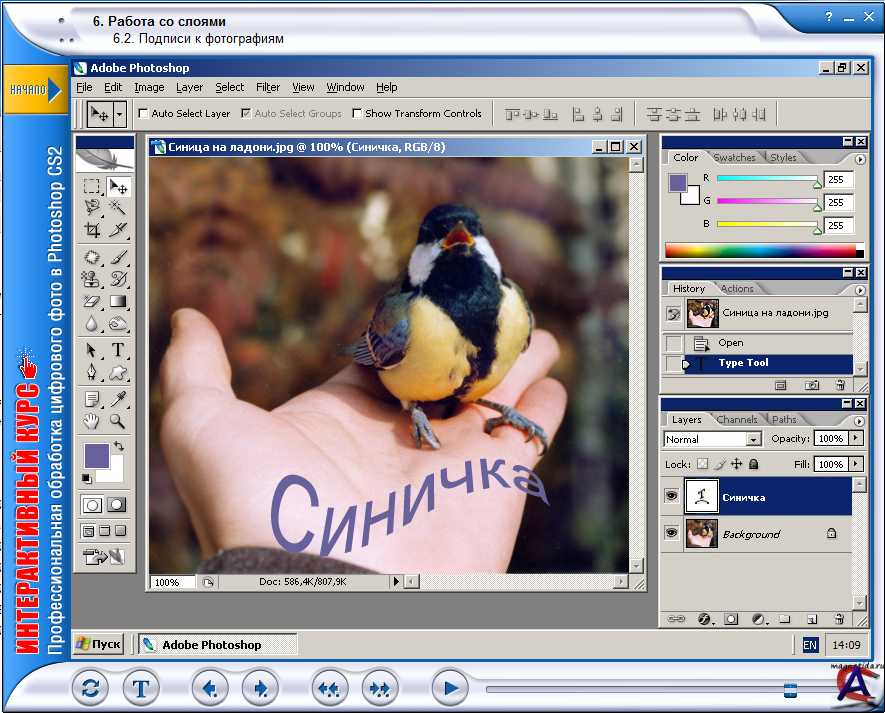
Task: Select the Hand tool
Action: pyautogui.click(x=92, y=421)
